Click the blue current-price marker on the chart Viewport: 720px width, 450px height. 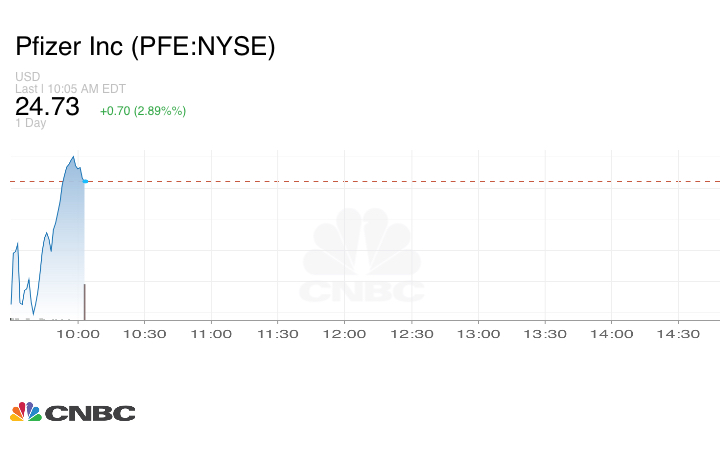[86, 181]
